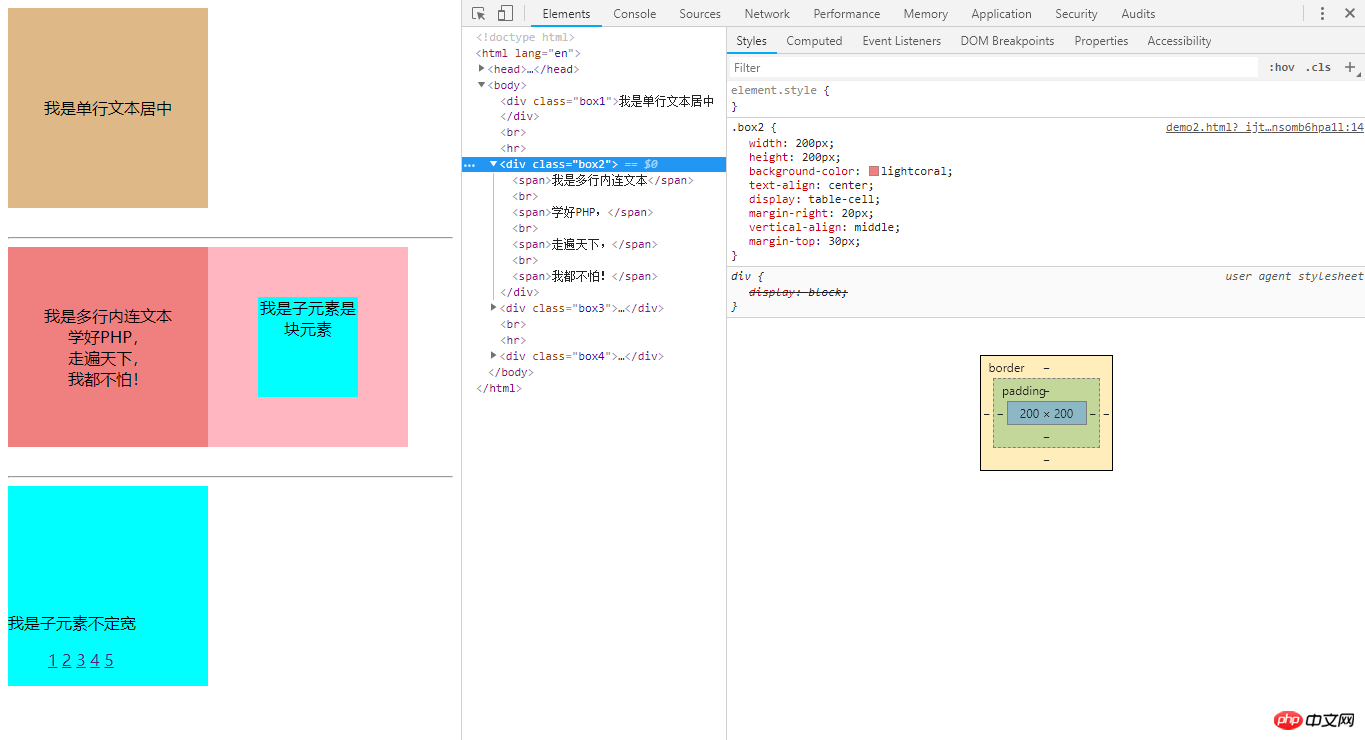Expand the head element node
Image resolution: width=1365 pixels, height=740 pixels.
coord(482,69)
